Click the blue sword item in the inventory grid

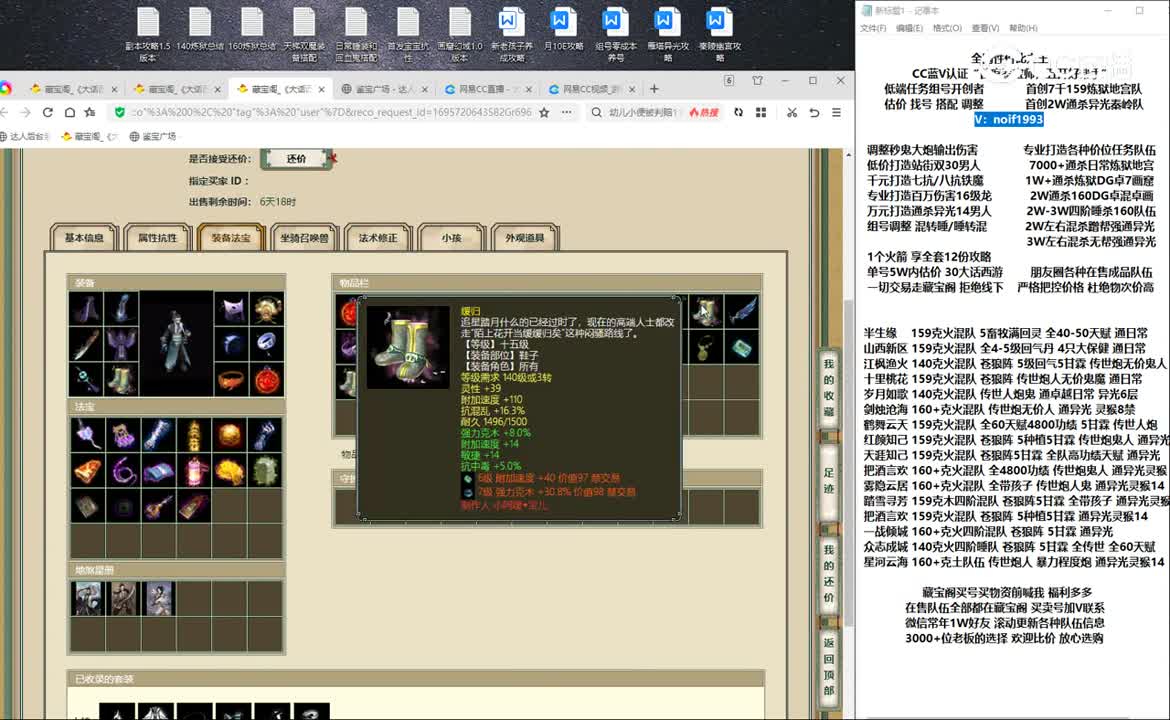[742, 312]
